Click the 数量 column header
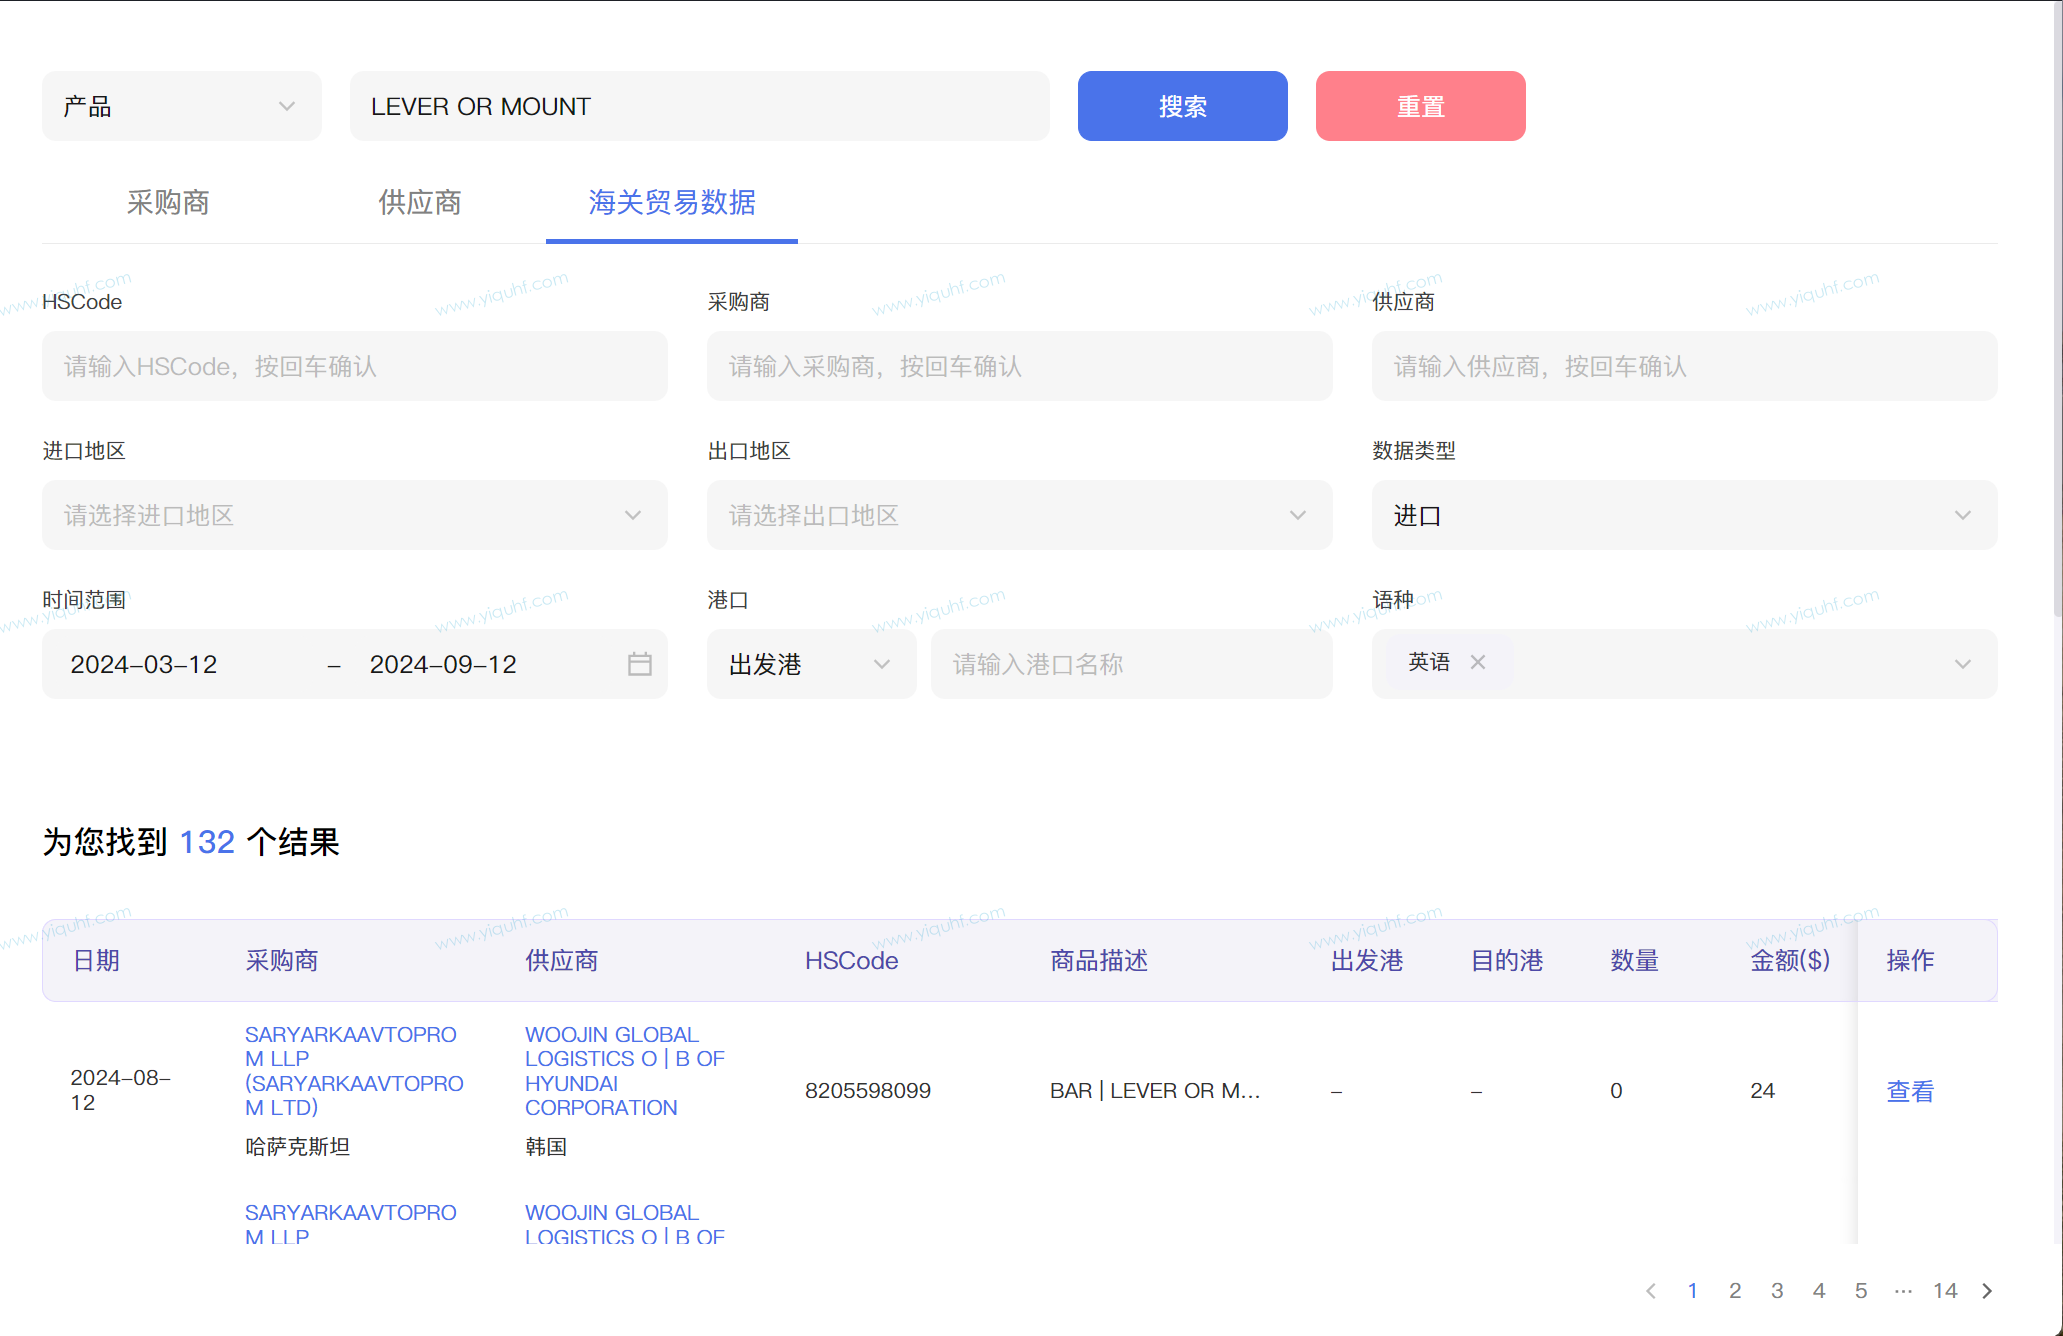2063x1336 pixels. (1635, 961)
